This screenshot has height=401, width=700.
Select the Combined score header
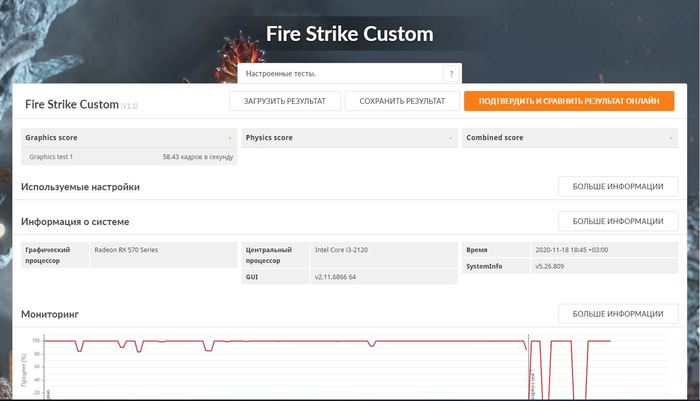coord(570,138)
